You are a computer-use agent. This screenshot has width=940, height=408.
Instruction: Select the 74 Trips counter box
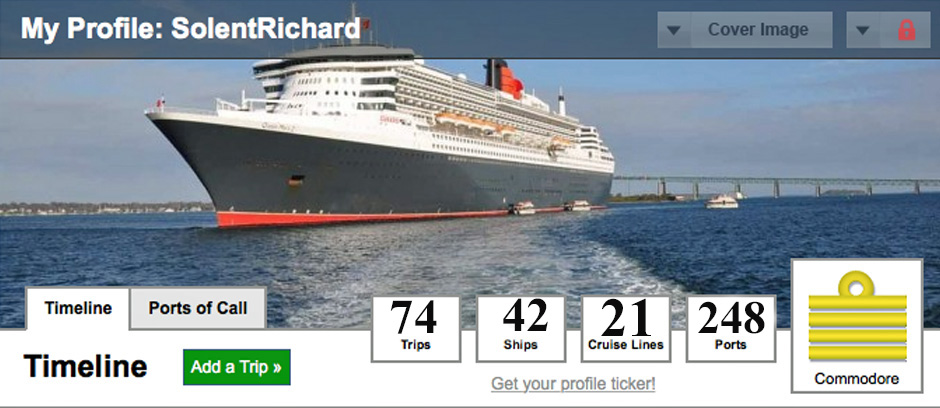point(416,329)
